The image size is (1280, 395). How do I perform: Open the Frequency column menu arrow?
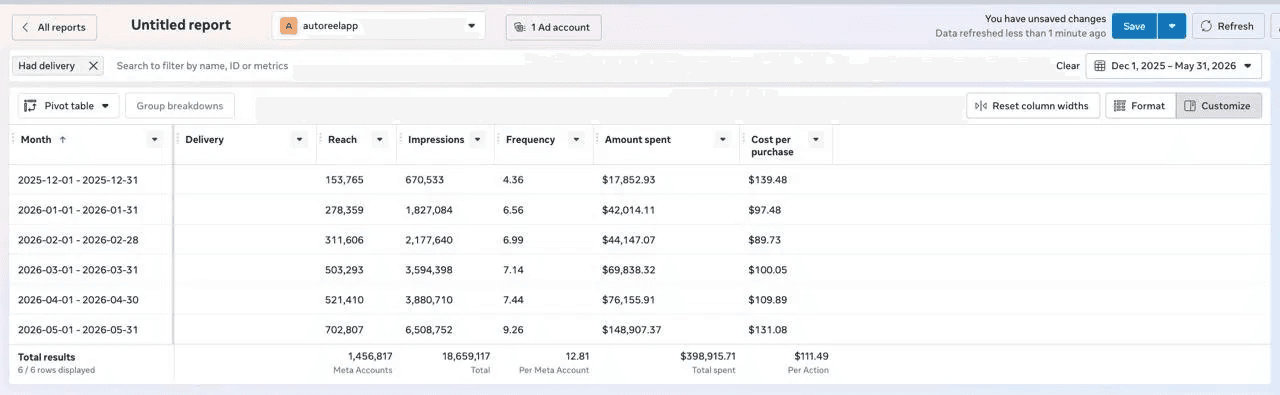point(577,140)
